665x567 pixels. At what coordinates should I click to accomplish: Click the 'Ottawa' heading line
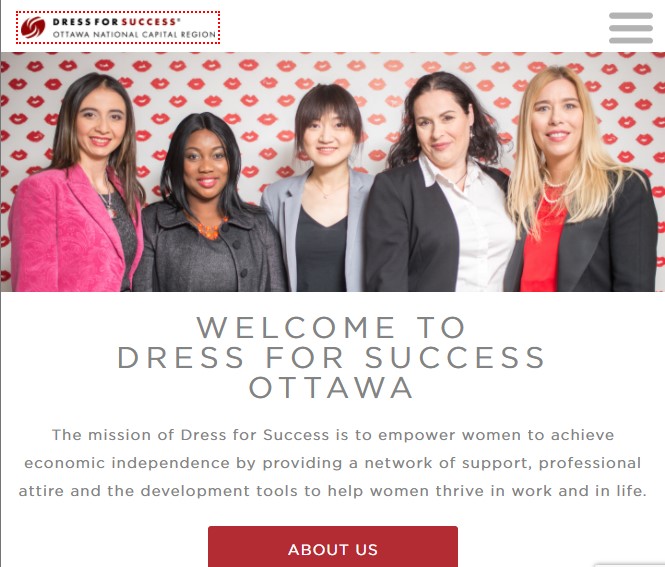(330, 387)
